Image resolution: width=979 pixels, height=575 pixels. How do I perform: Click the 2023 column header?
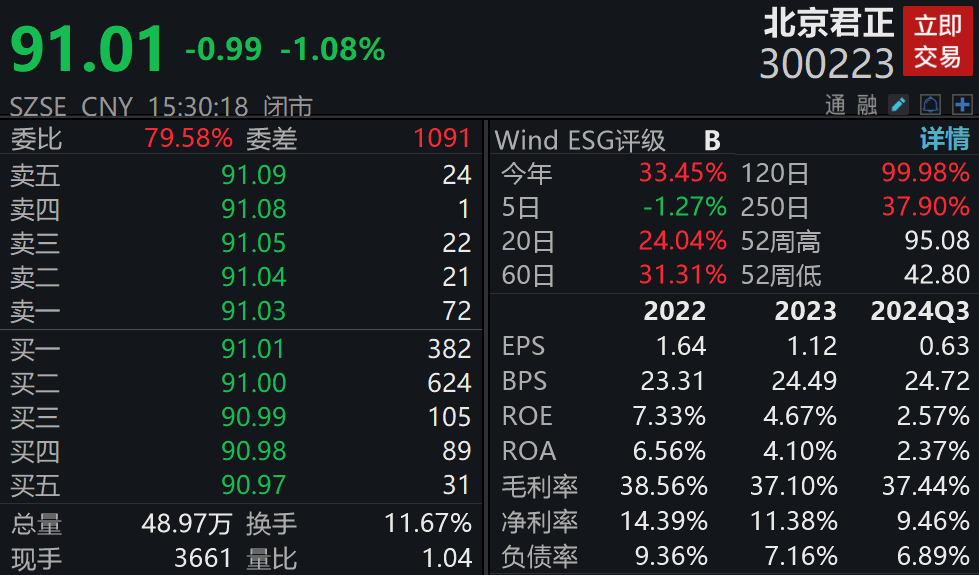(805, 311)
